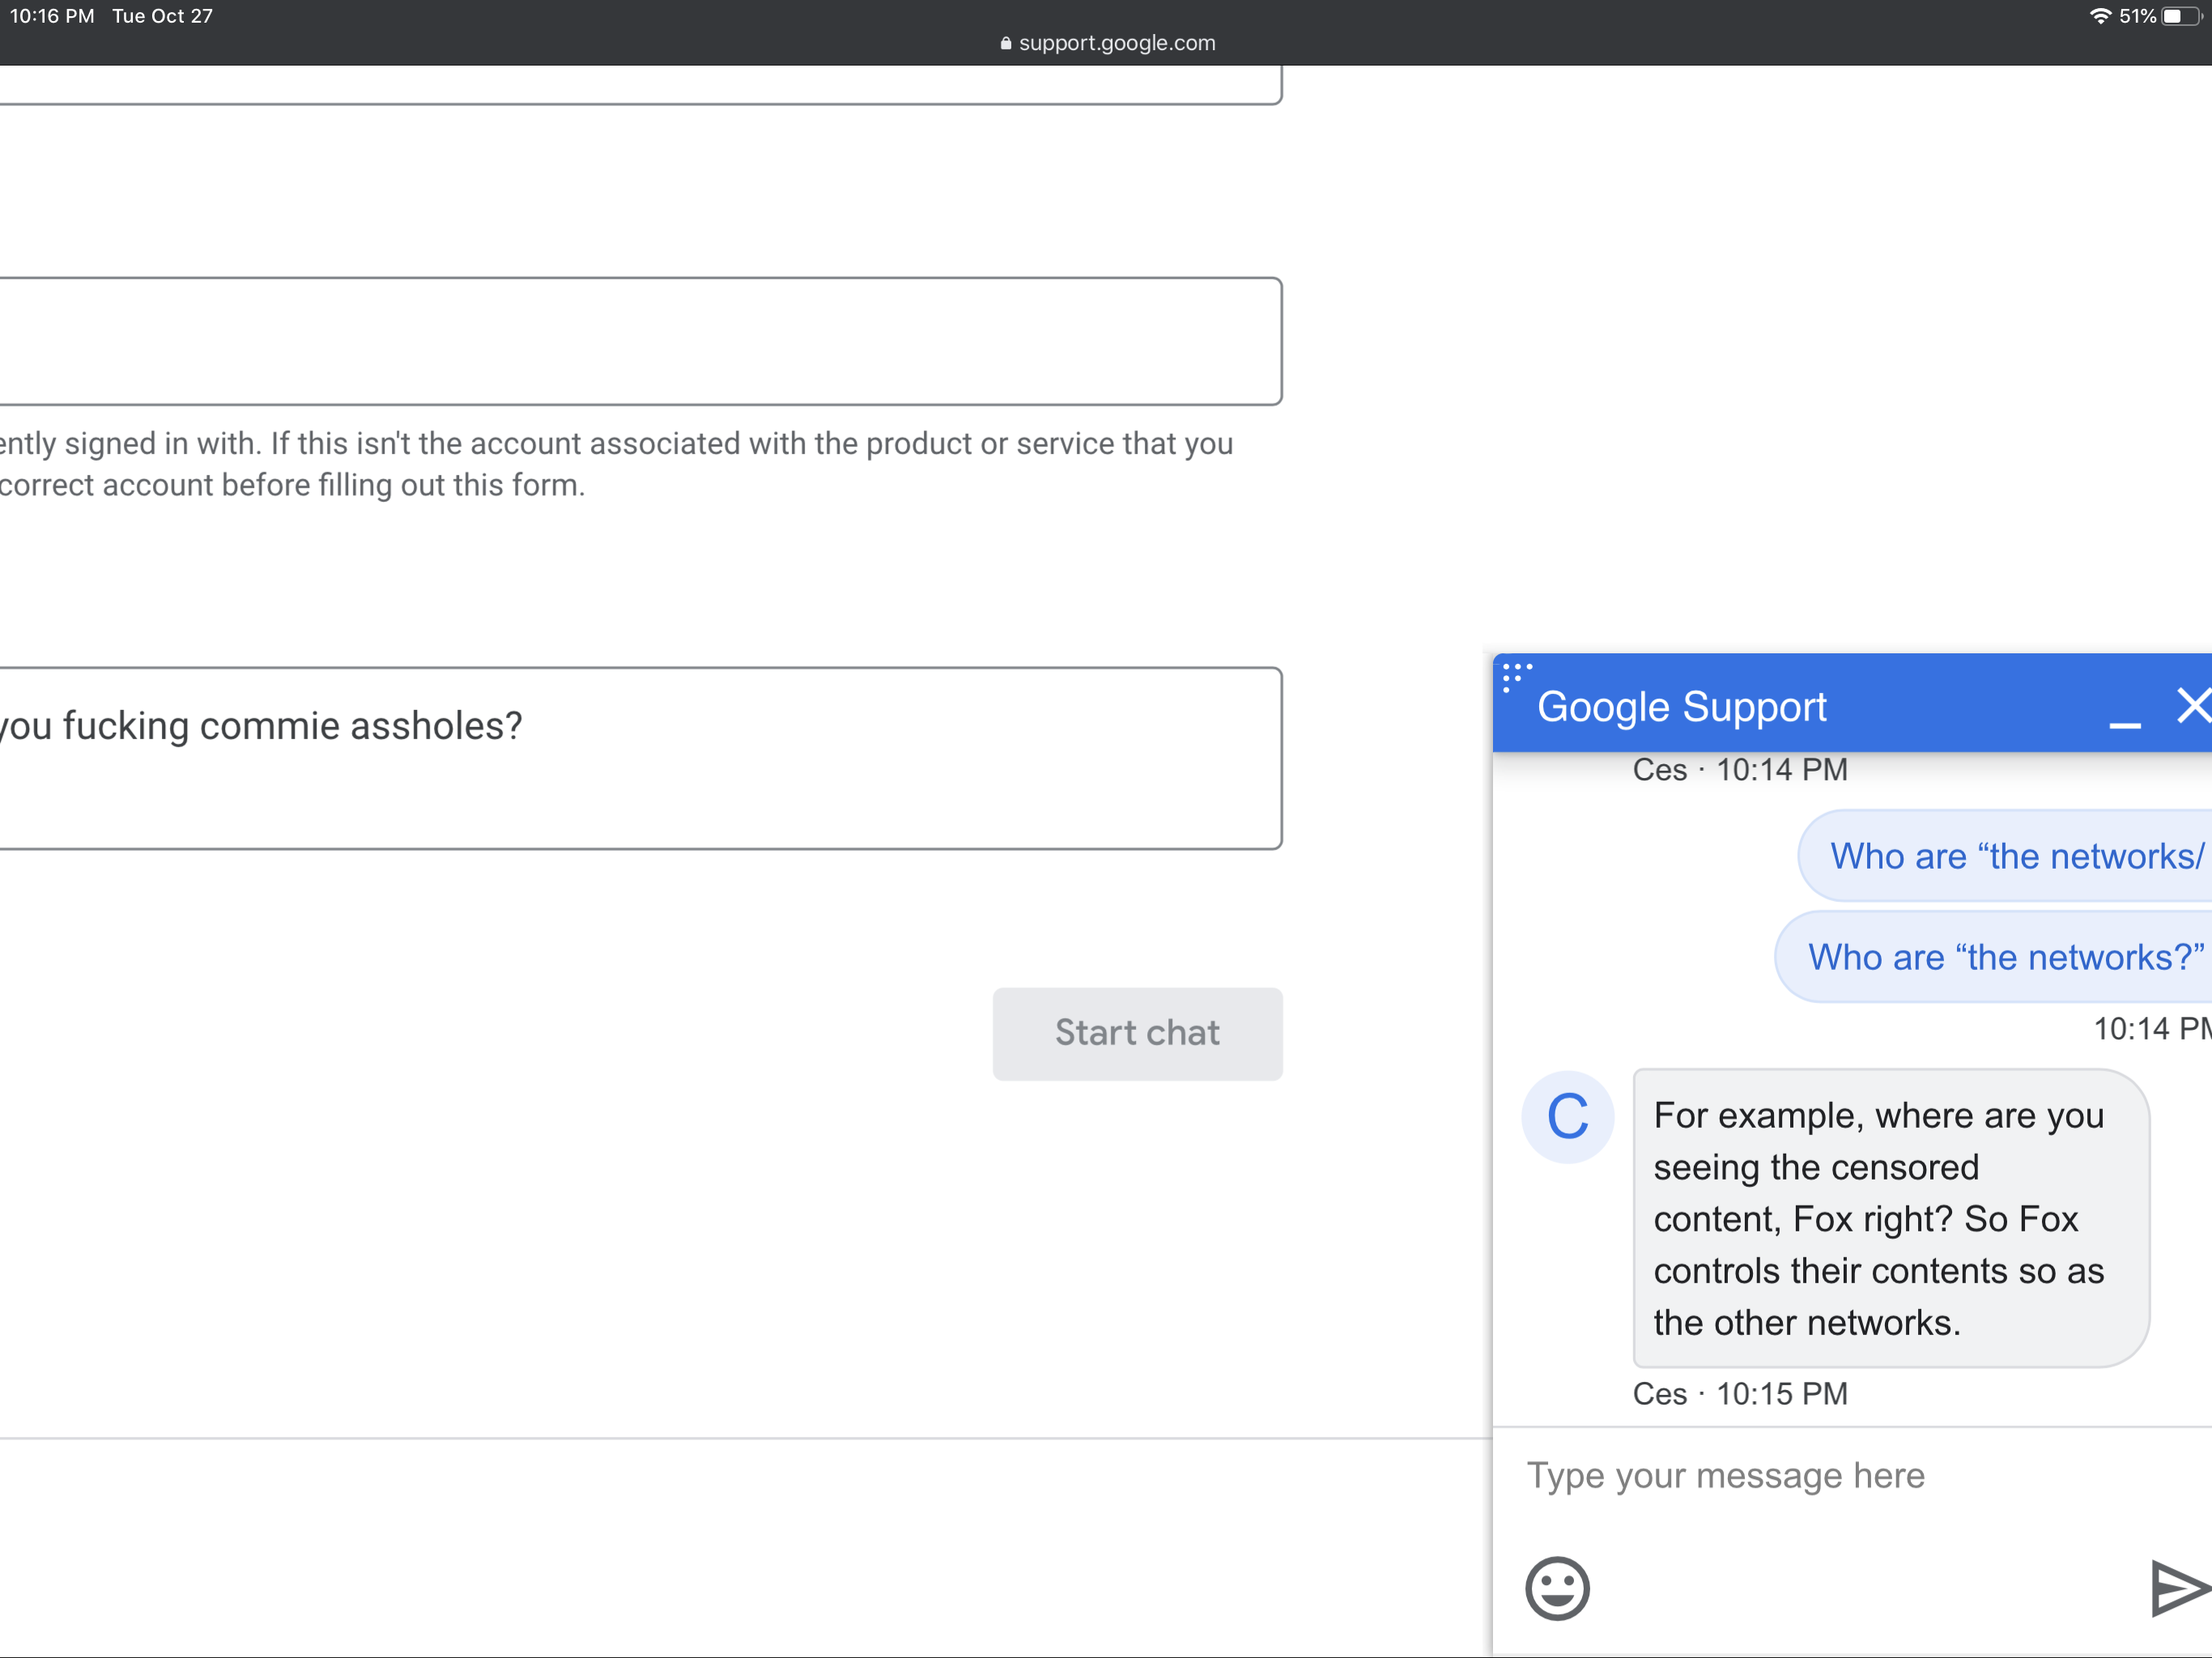This screenshot has width=2212, height=1658.
Task: Minimize the Google Support chat window
Action: coord(2124,724)
